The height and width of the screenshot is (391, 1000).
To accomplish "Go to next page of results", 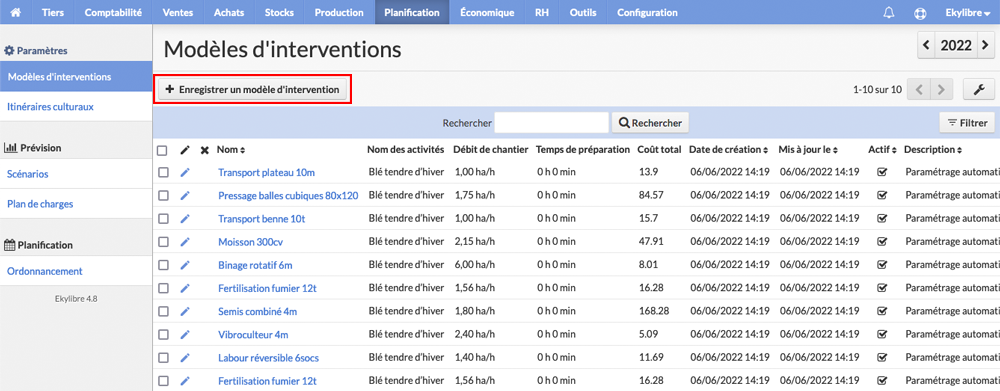I will (941, 90).
